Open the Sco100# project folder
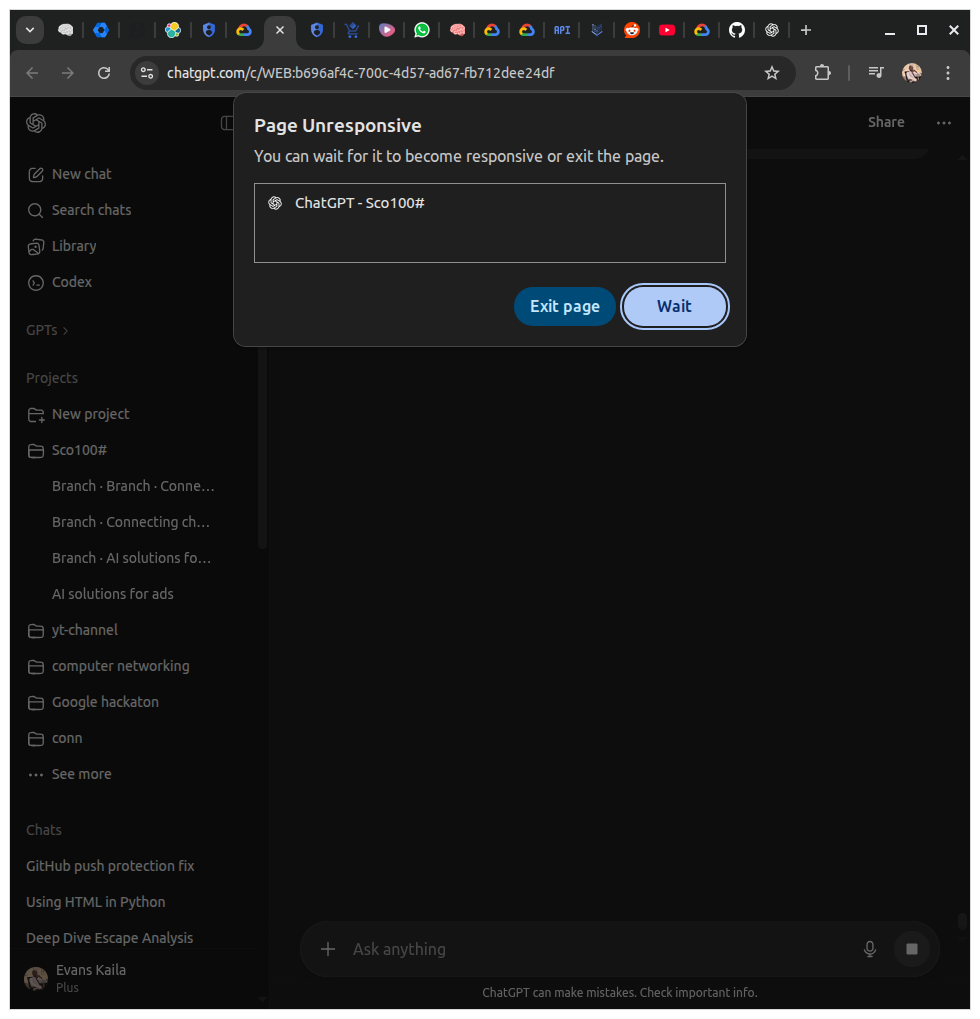Viewport: 980px width, 1019px height. [x=68, y=450]
